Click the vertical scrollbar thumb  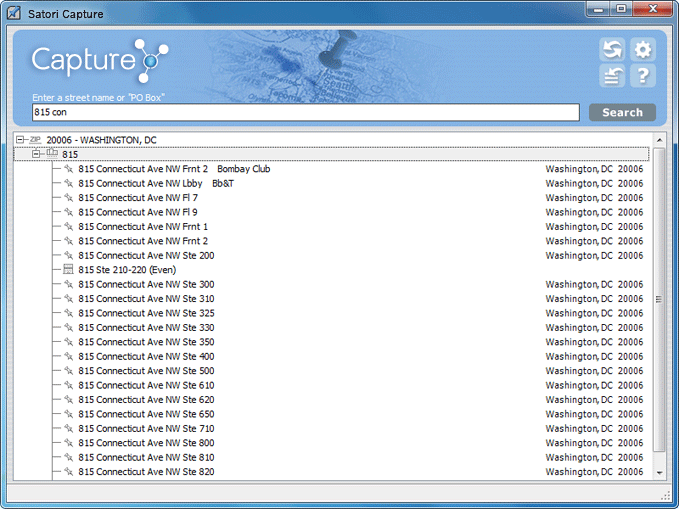tap(659, 299)
